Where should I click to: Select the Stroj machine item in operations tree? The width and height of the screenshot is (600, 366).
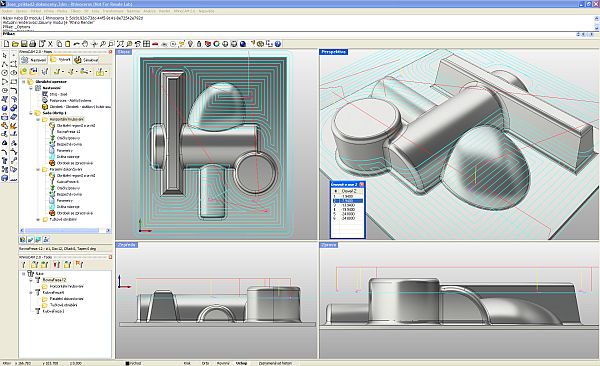click(58, 94)
